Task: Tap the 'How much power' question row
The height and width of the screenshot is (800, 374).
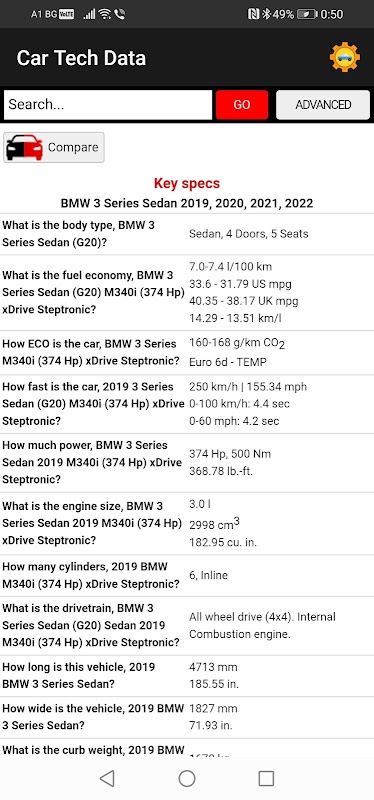Action: [x=187, y=462]
